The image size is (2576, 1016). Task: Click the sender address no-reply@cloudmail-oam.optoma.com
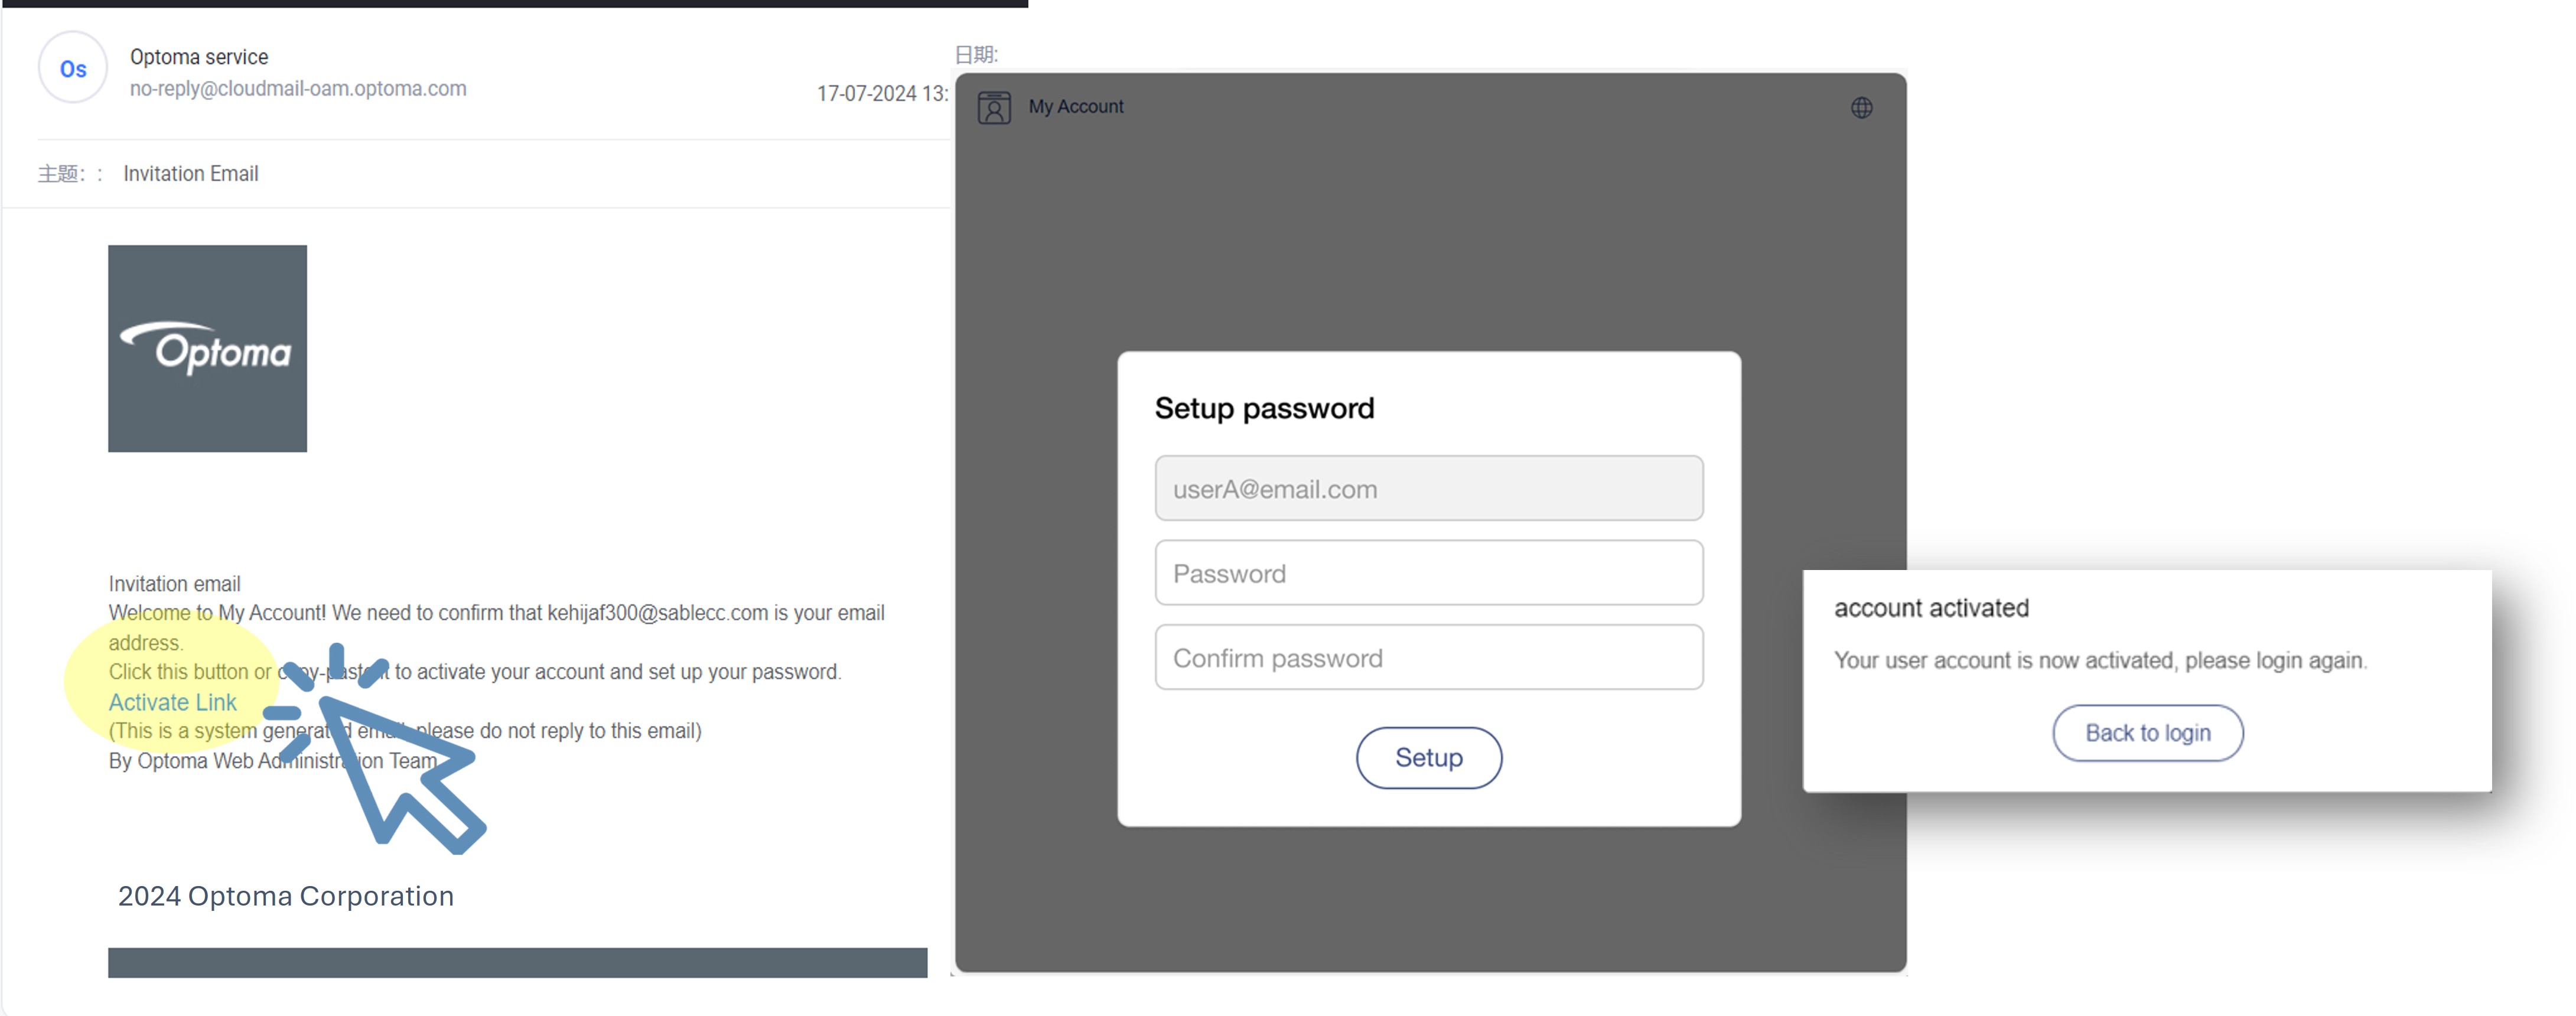298,88
